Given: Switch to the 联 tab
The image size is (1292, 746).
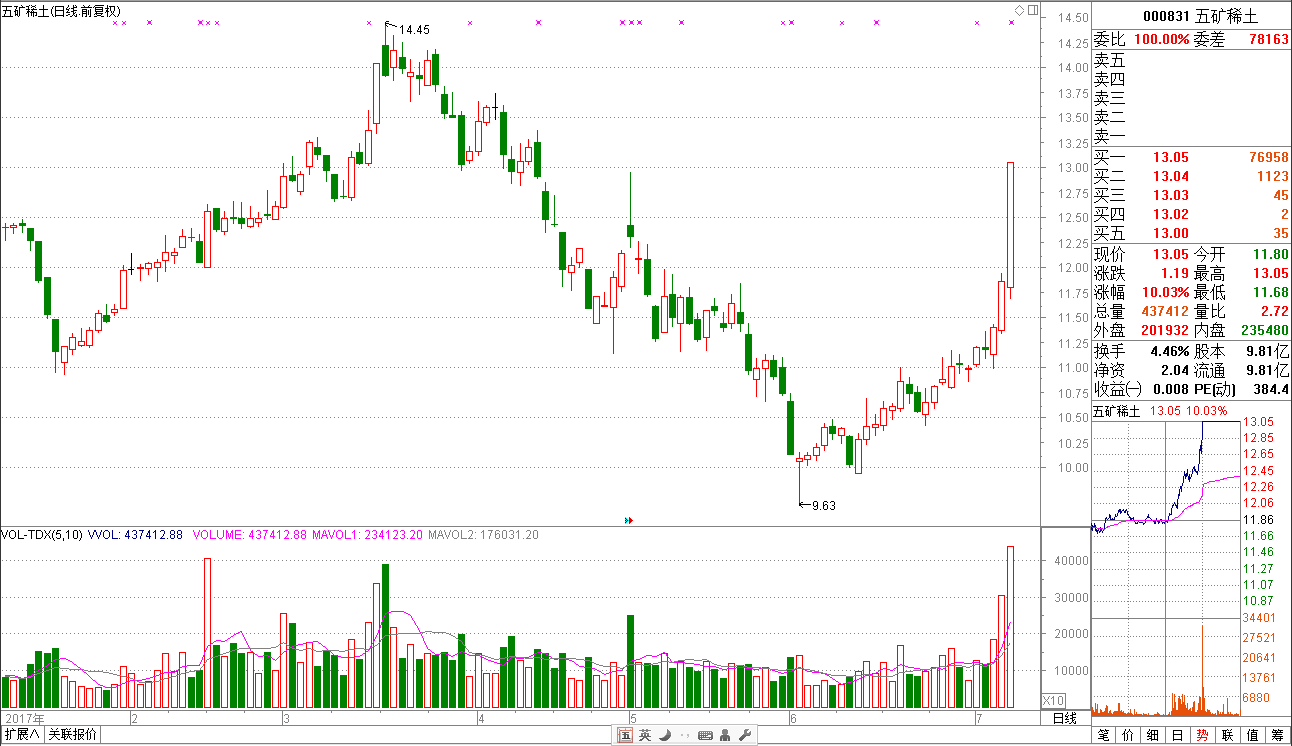Looking at the screenshot, I should tap(1228, 735).
